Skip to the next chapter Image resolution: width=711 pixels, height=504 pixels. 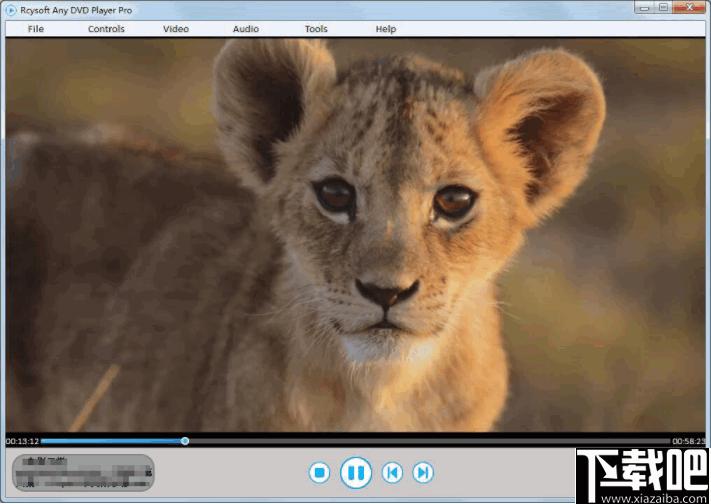click(423, 472)
